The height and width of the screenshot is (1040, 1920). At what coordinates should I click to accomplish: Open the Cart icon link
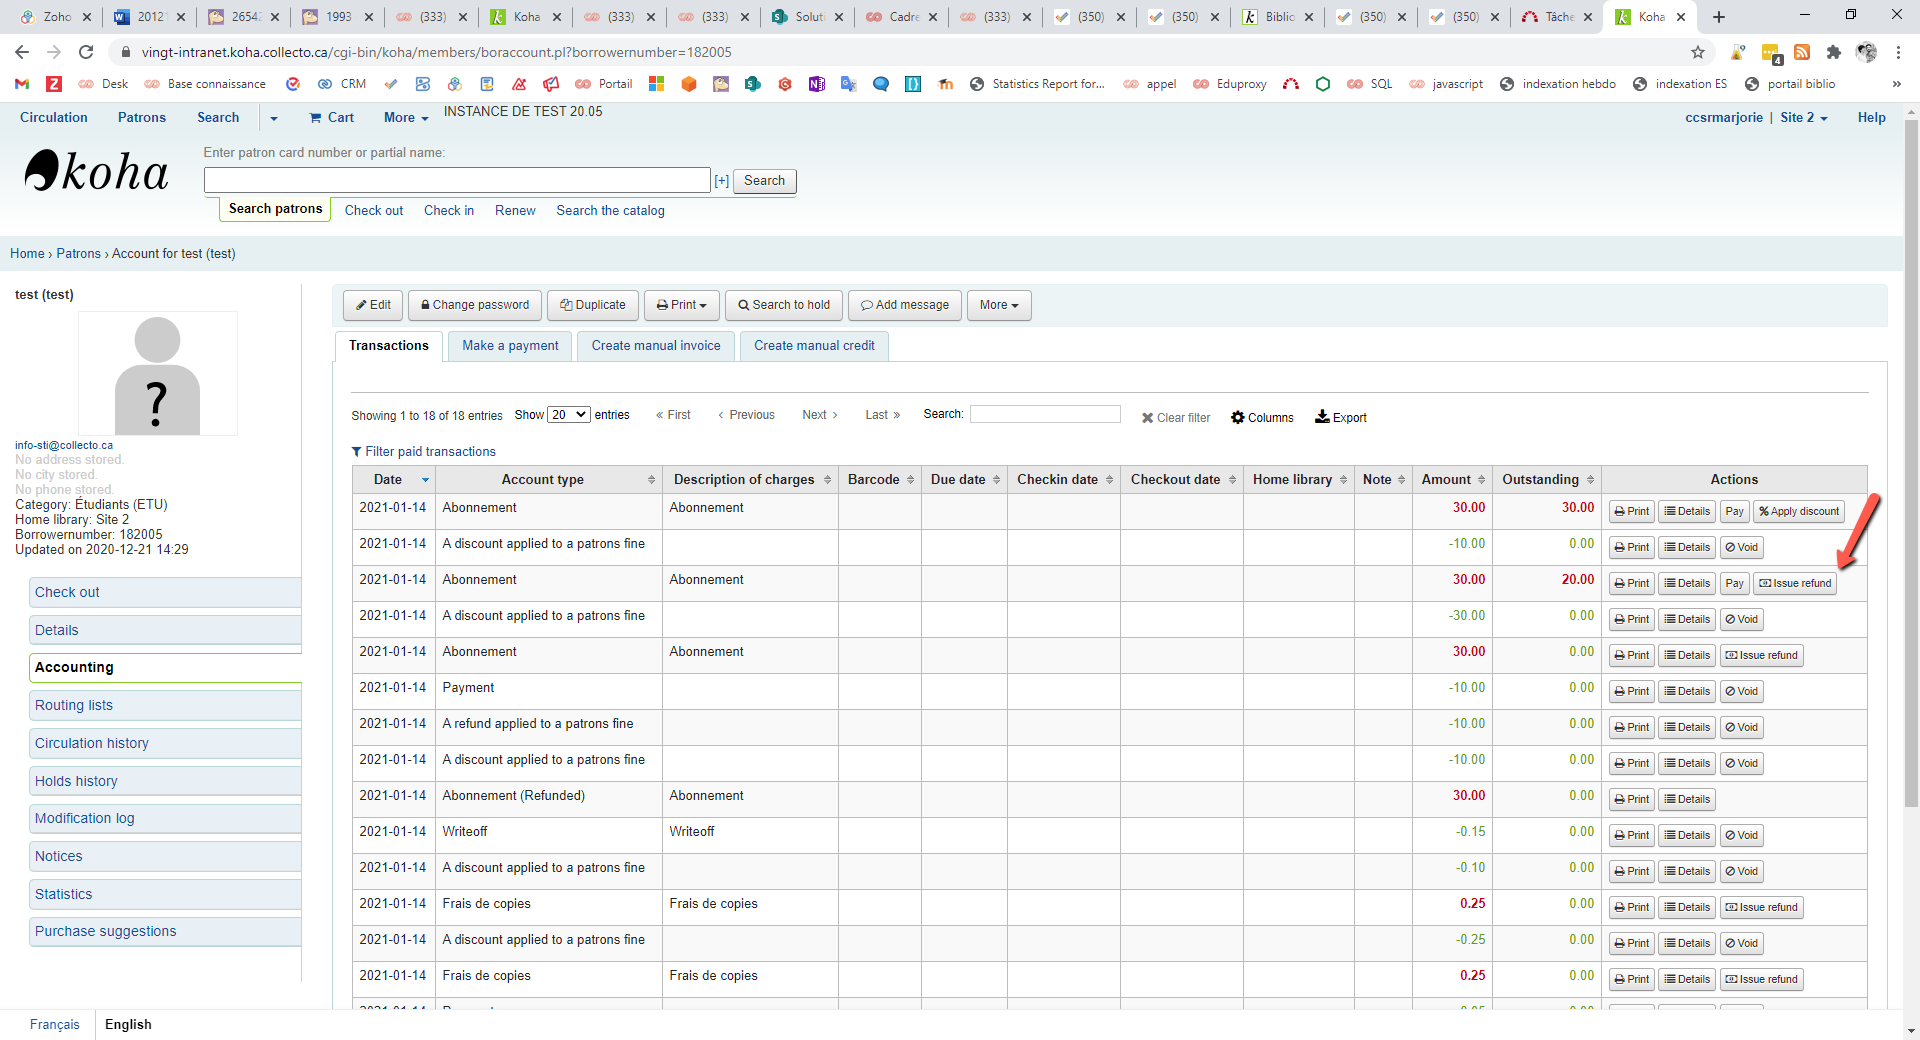click(316, 118)
